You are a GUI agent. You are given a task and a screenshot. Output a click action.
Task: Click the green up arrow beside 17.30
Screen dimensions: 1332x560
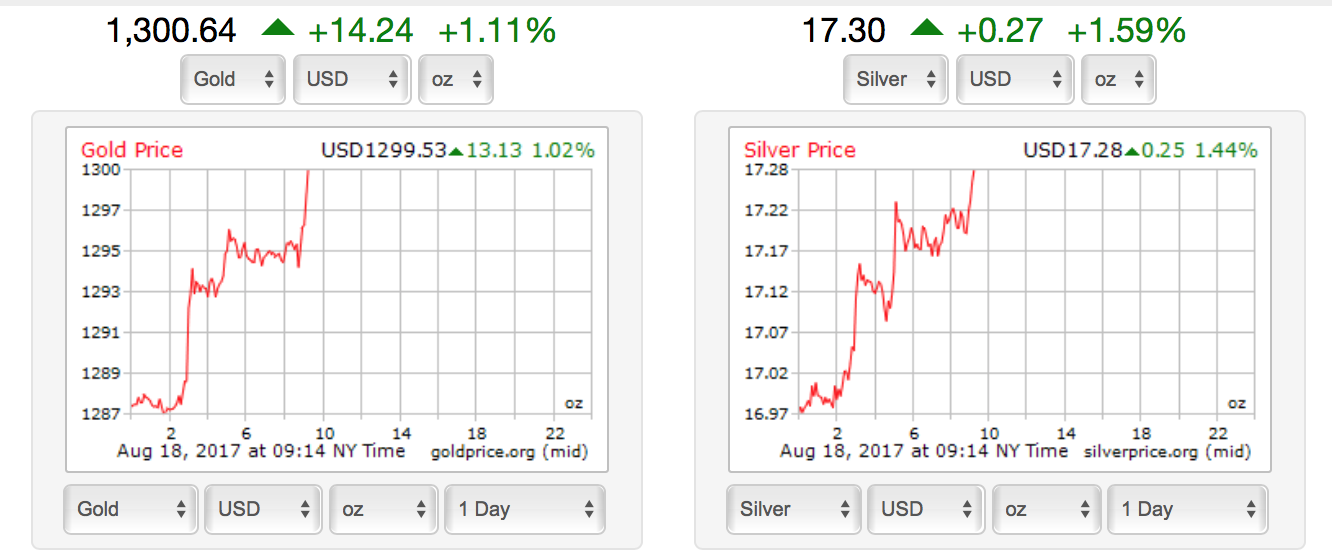click(x=928, y=30)
